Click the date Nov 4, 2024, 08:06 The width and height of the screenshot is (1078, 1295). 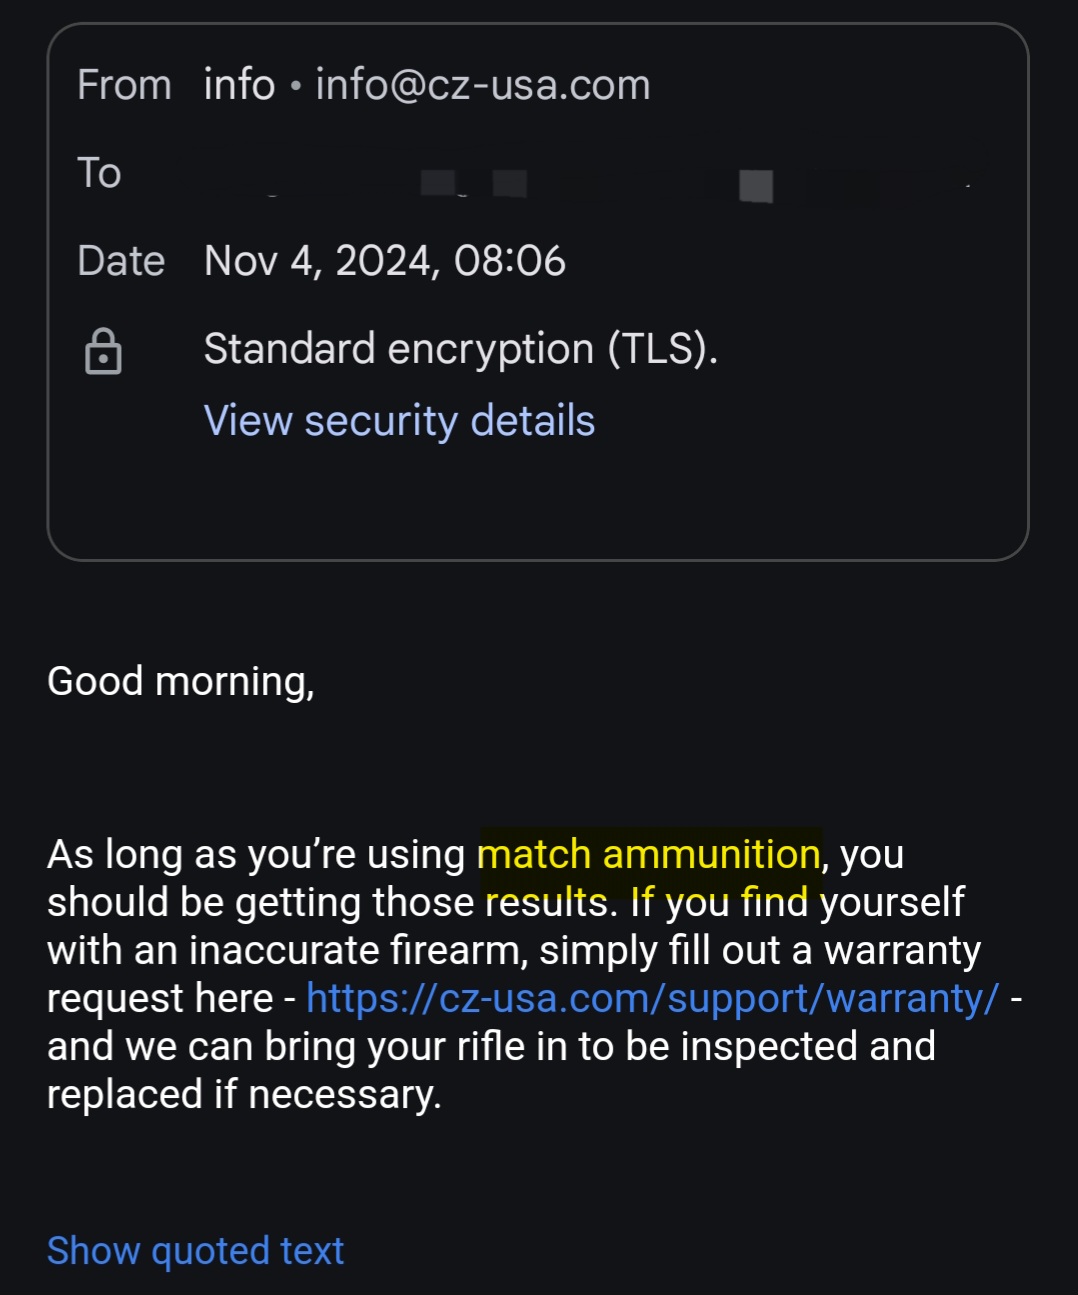pyautogui.click(x=384, y=261)
